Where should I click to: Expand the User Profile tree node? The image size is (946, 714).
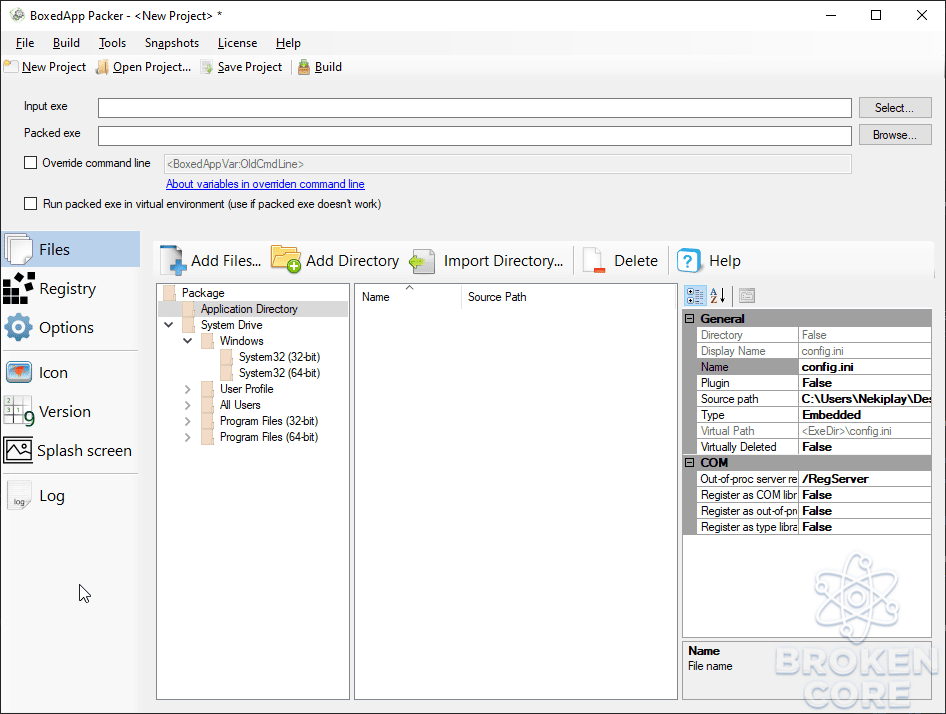click(x=188, y=389)
